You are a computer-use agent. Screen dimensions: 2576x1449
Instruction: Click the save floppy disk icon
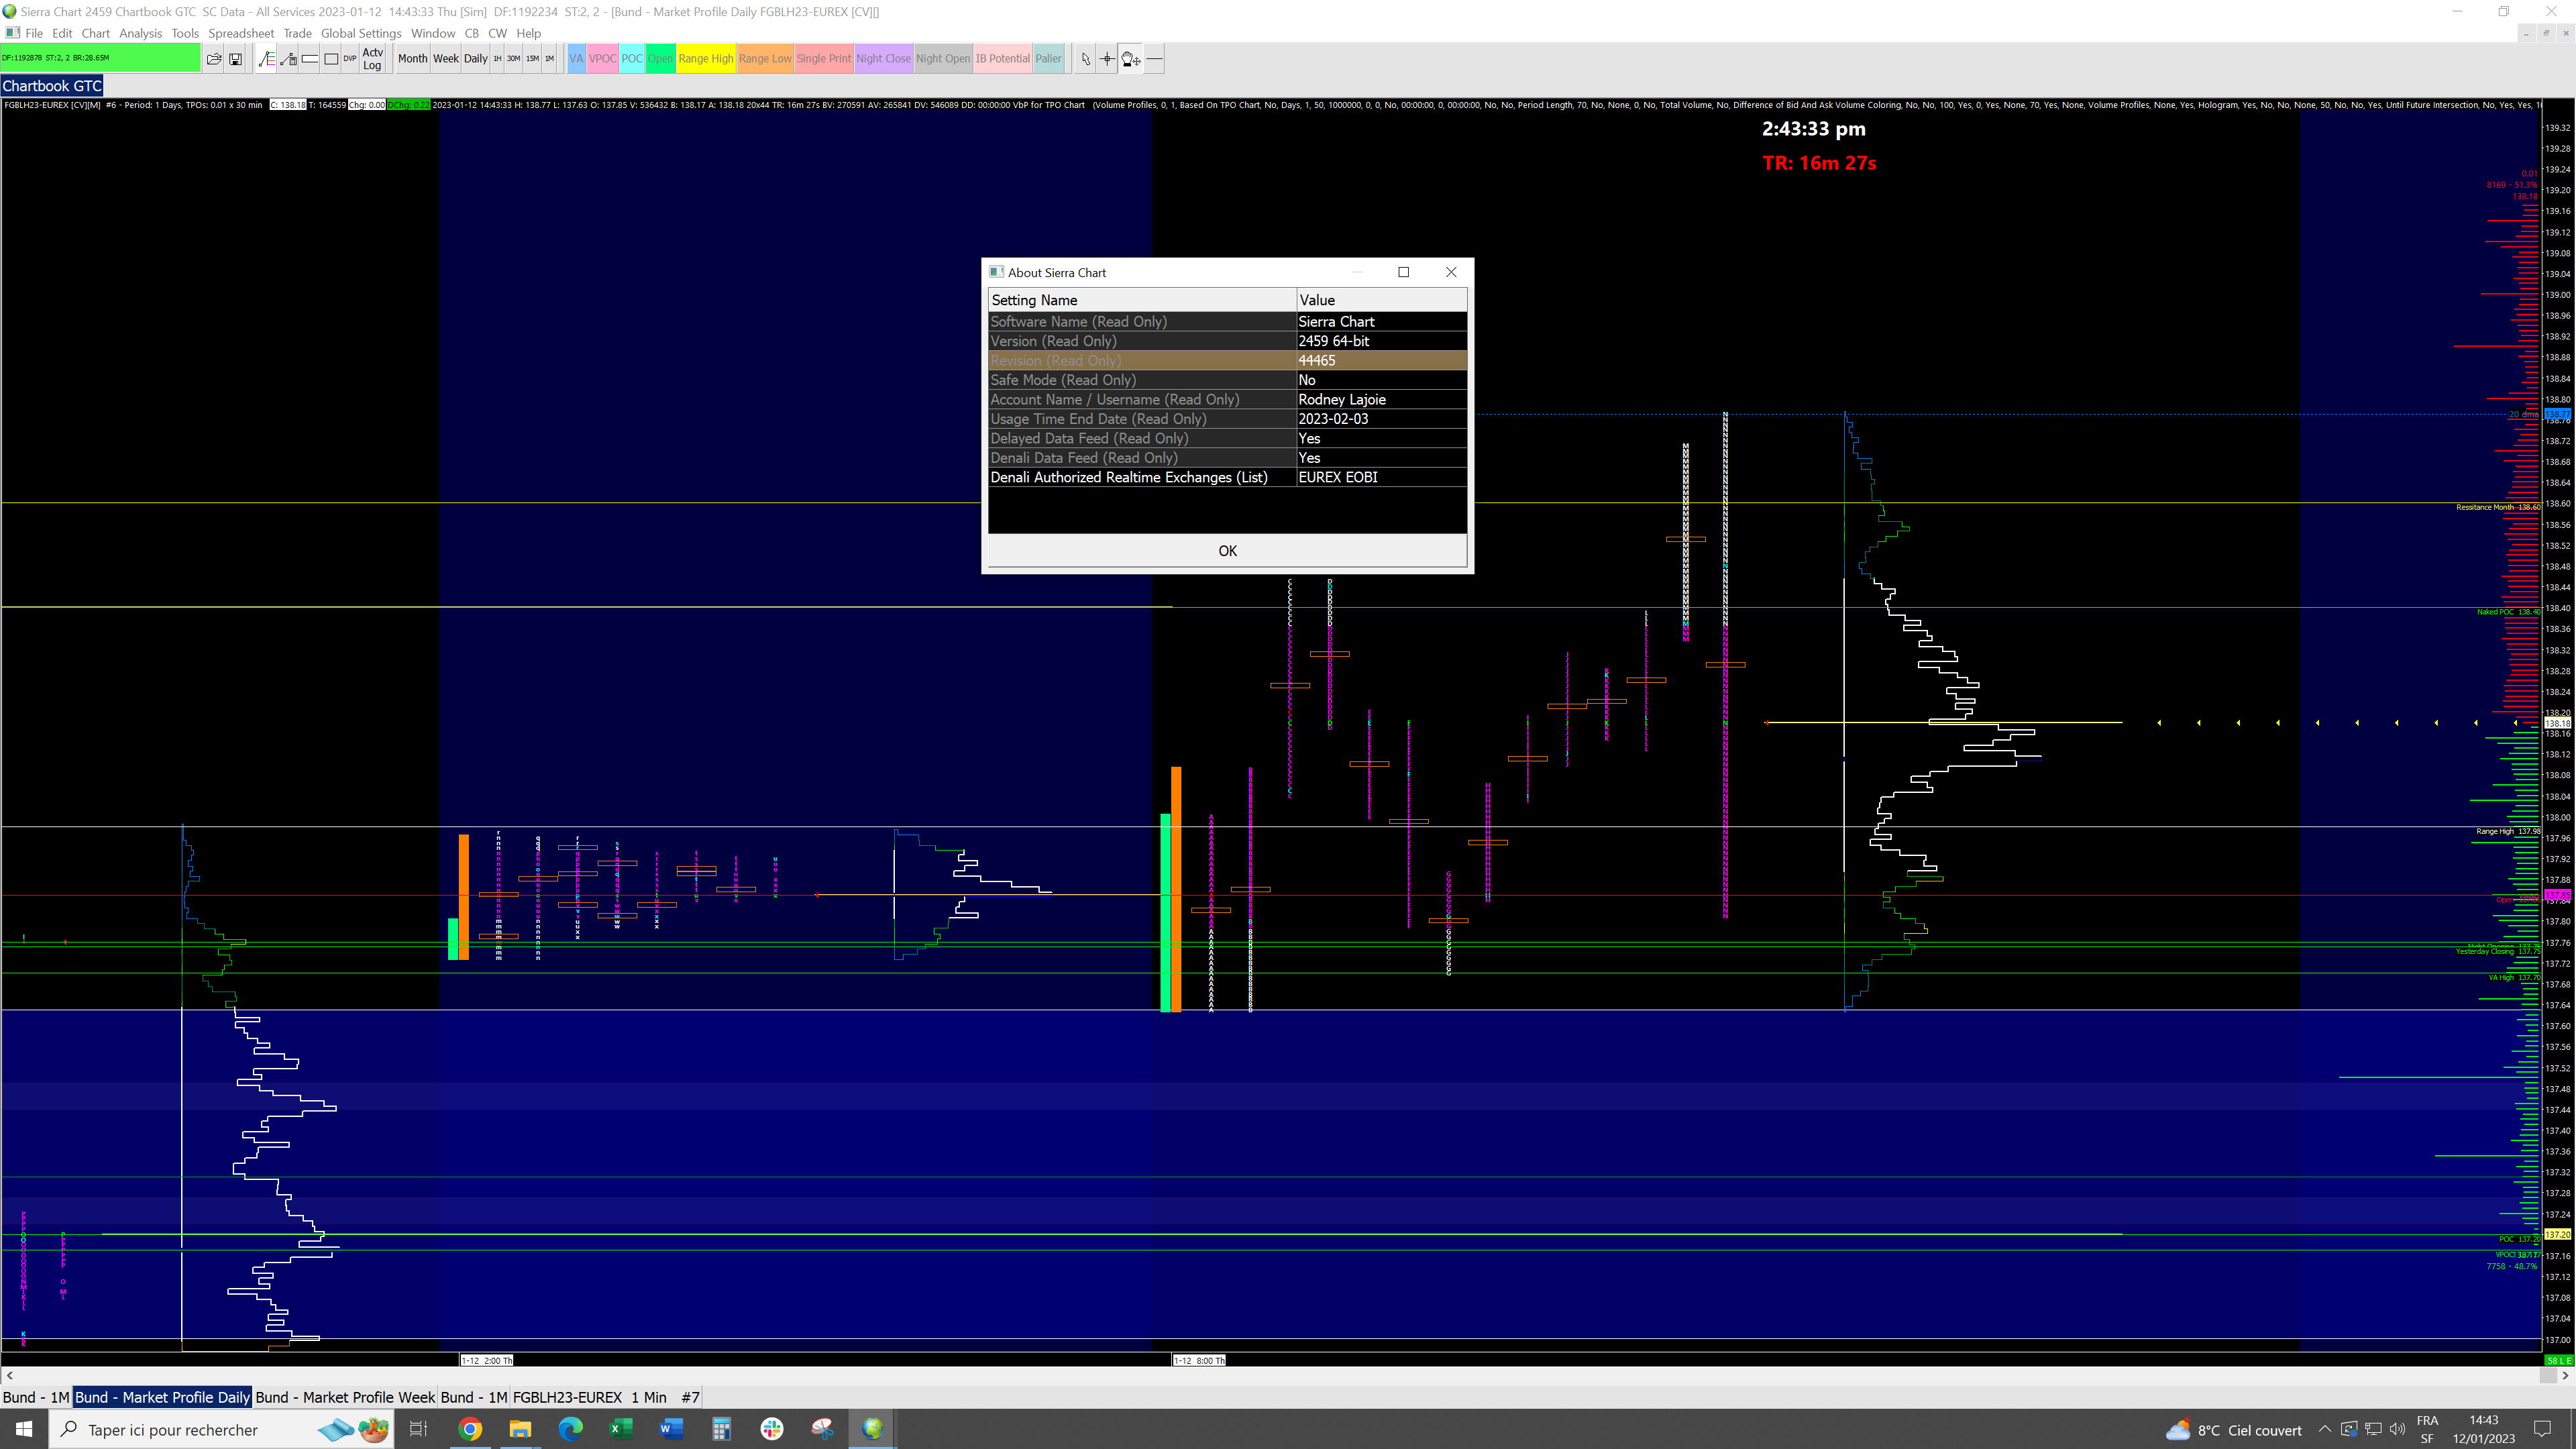pos(235,59)
